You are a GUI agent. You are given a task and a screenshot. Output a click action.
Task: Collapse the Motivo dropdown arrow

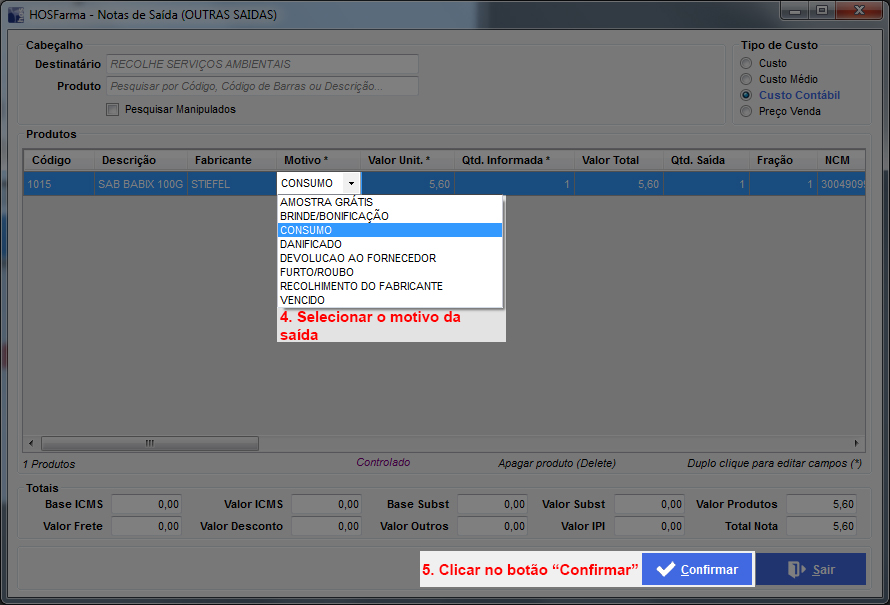tap(350, 184)
